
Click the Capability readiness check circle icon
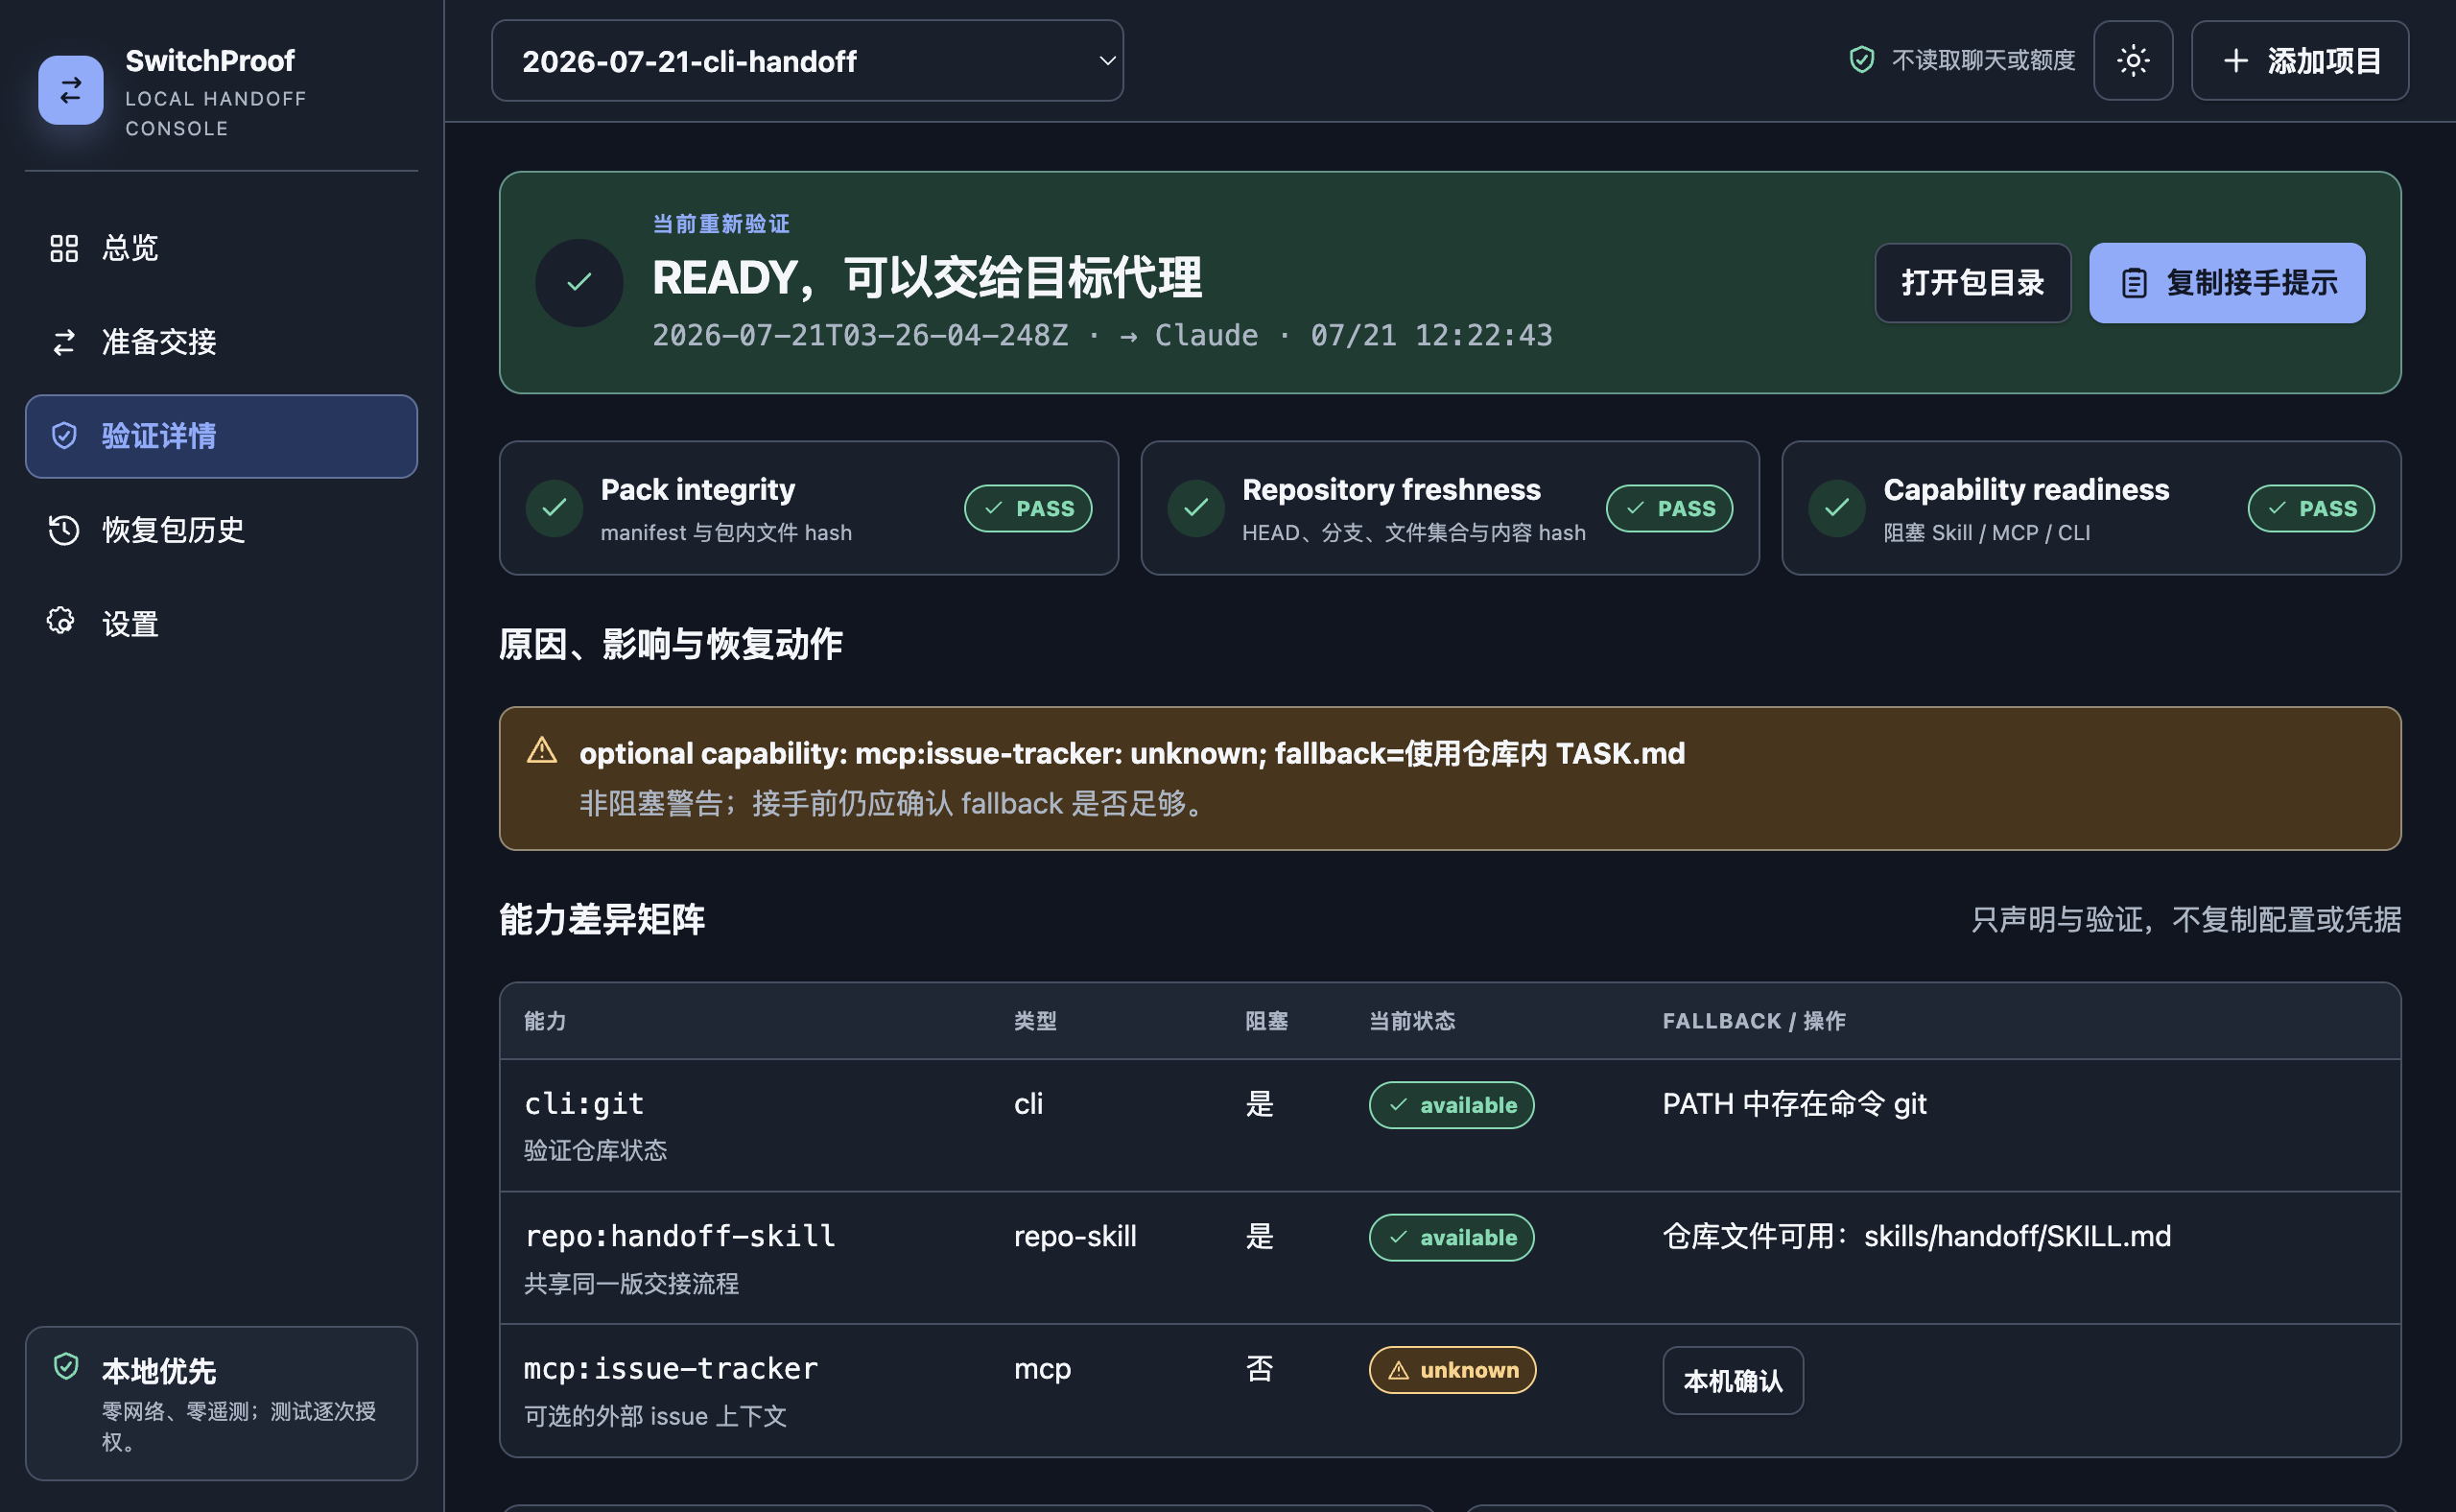click(x=1837, y=508)
